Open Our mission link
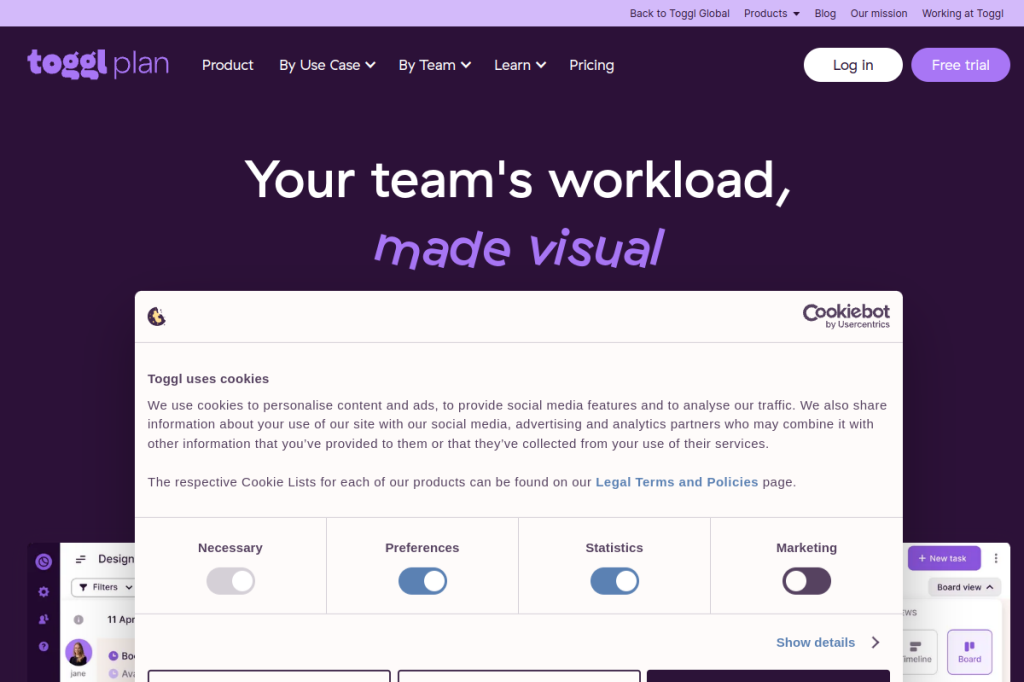The width and height of the screenshot is (1024, 682). click(x=878, y=13)
